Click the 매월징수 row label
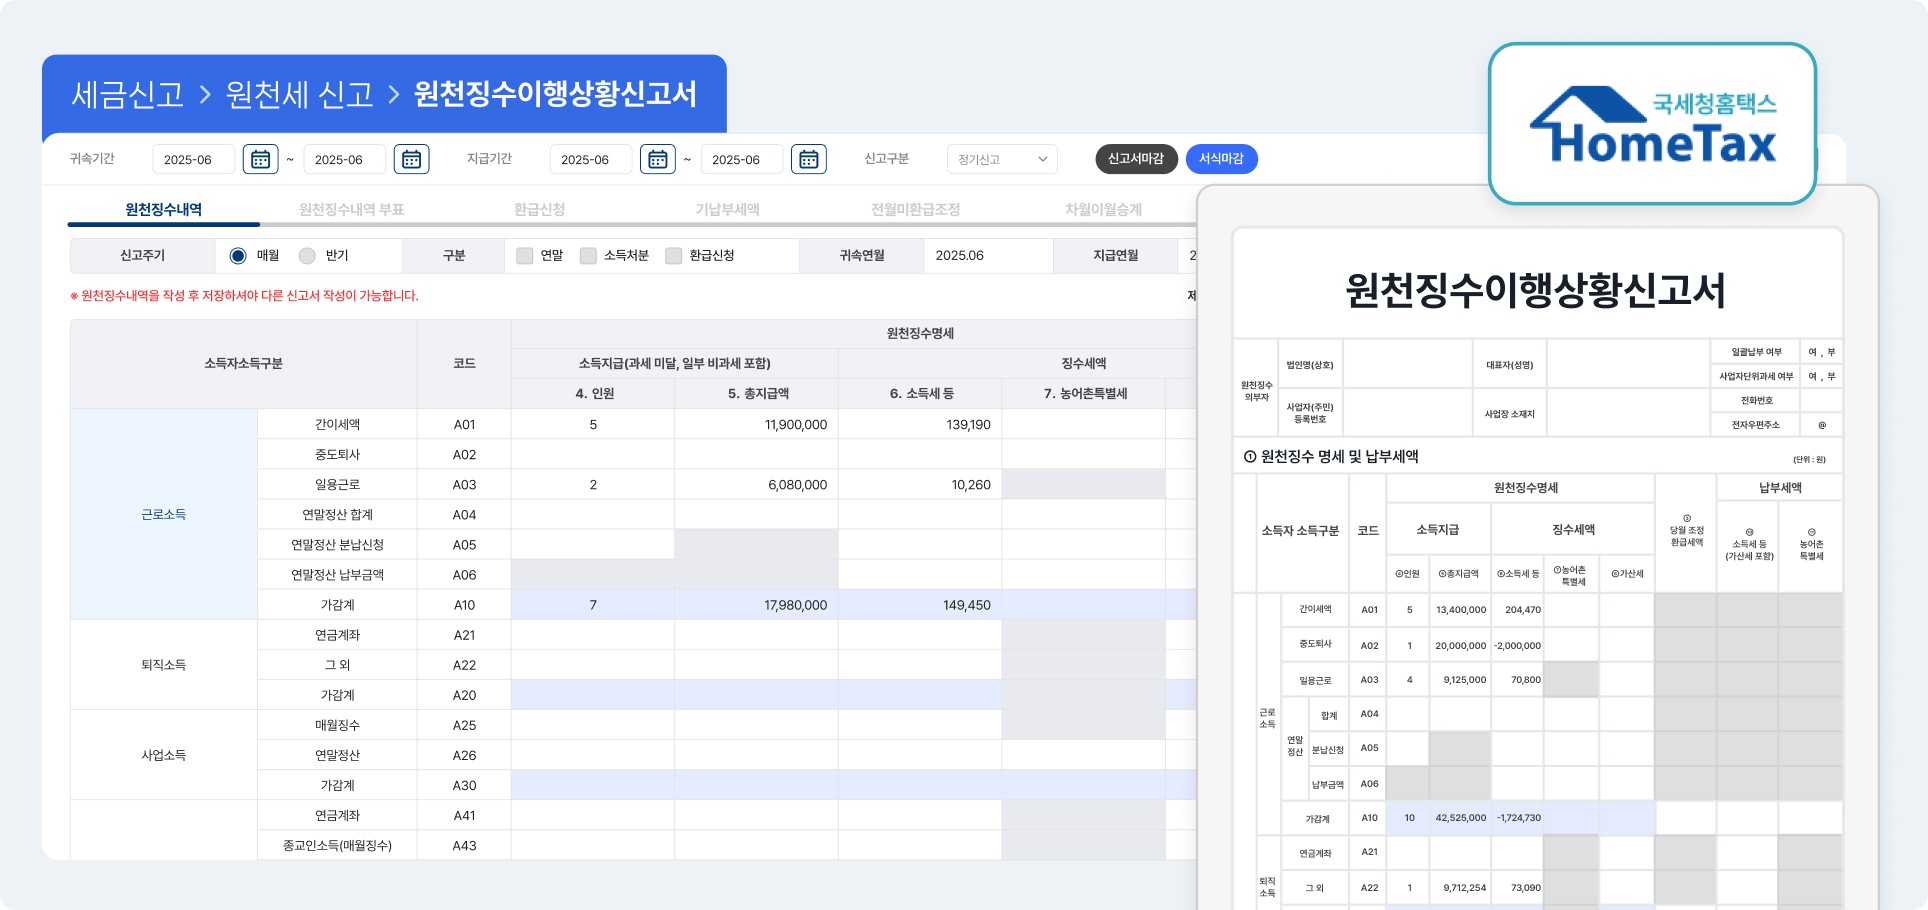The width and height of the screenshot is (1928, 910). point(338,725)
